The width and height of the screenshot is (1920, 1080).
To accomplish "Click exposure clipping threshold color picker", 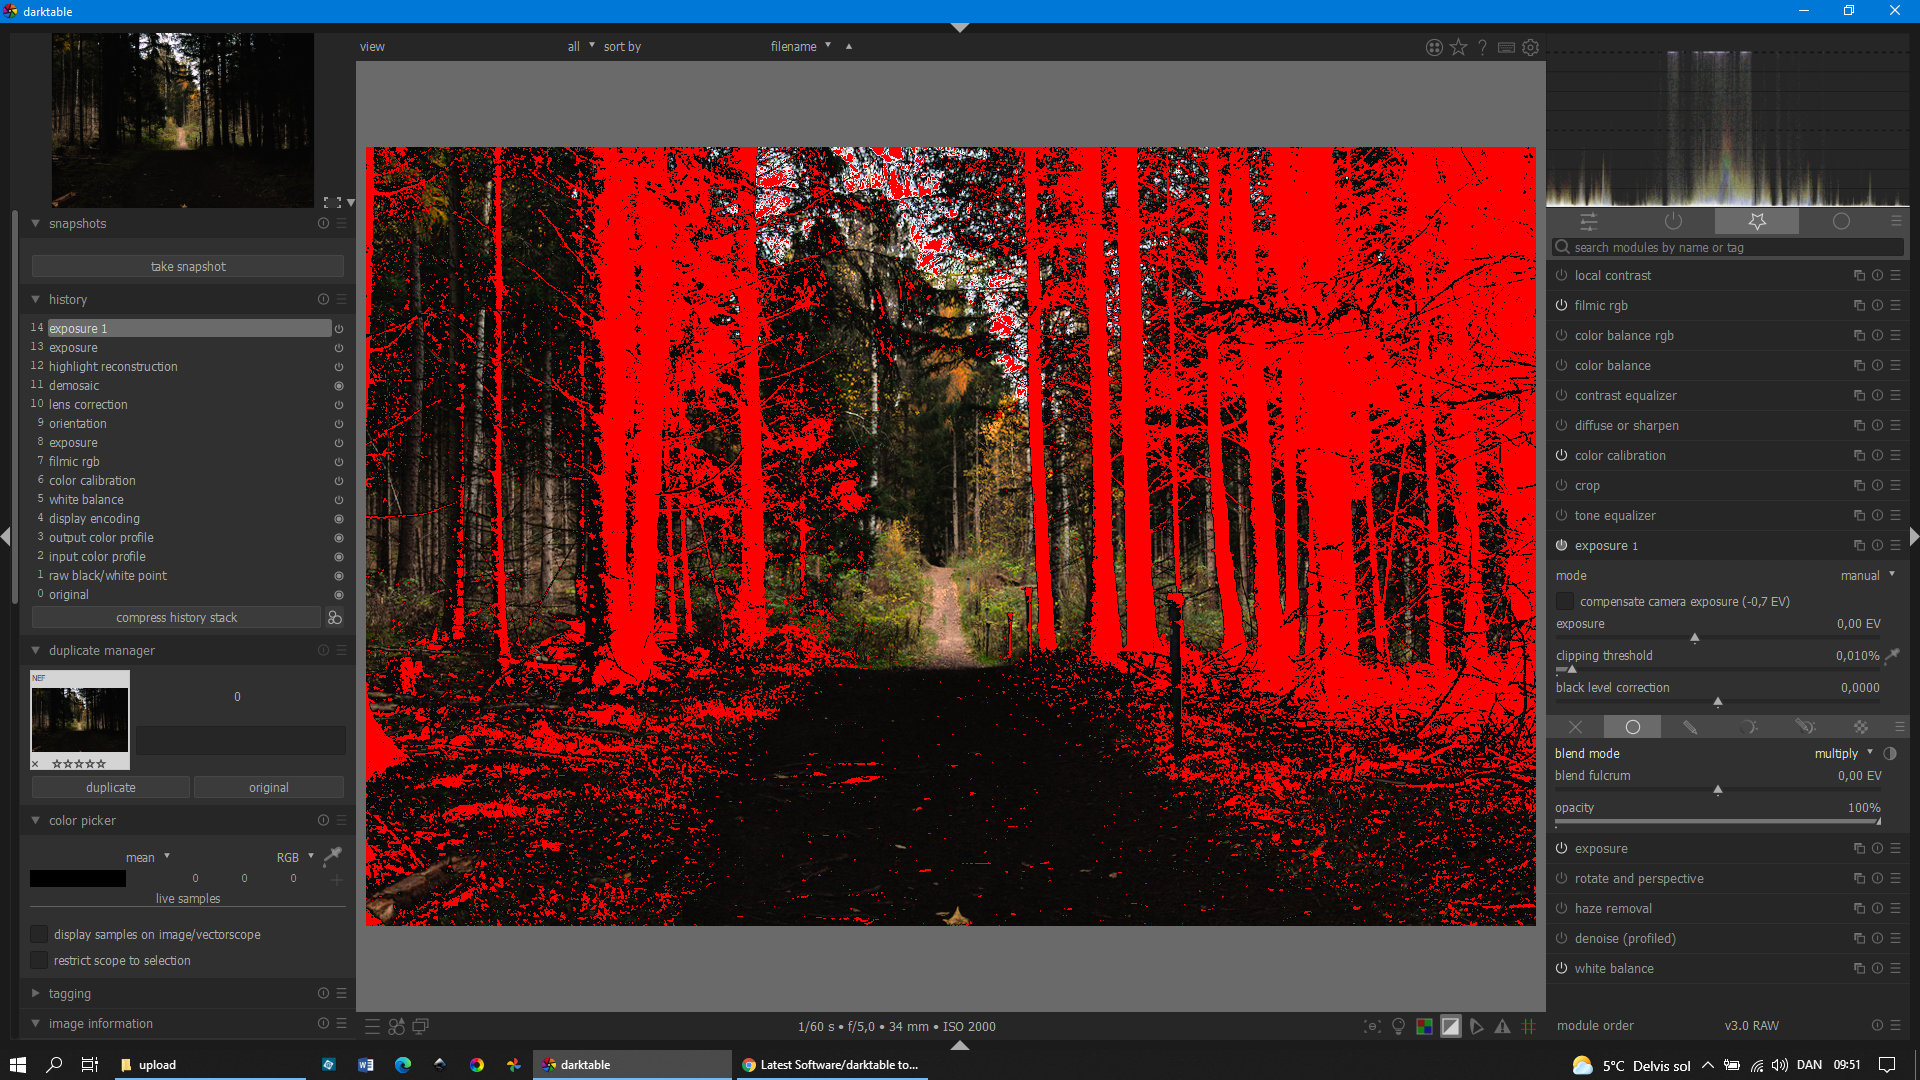I will [x=1891, y=656].
